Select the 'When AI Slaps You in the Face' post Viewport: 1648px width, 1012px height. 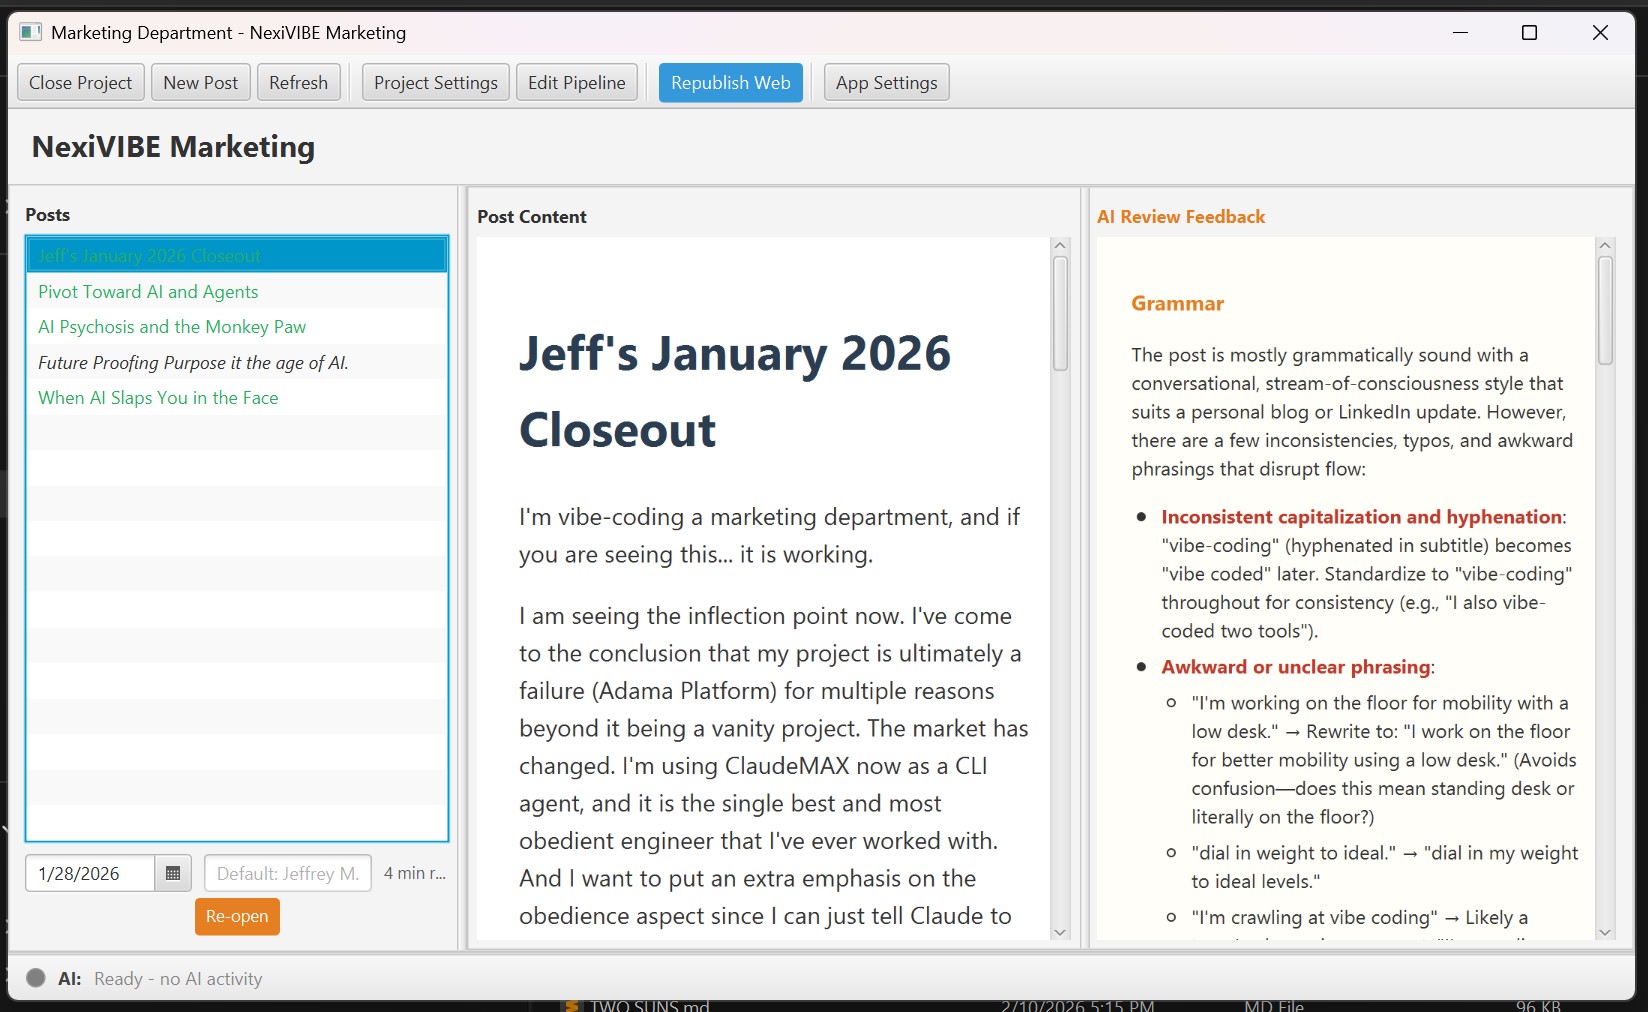pos(157,397)
